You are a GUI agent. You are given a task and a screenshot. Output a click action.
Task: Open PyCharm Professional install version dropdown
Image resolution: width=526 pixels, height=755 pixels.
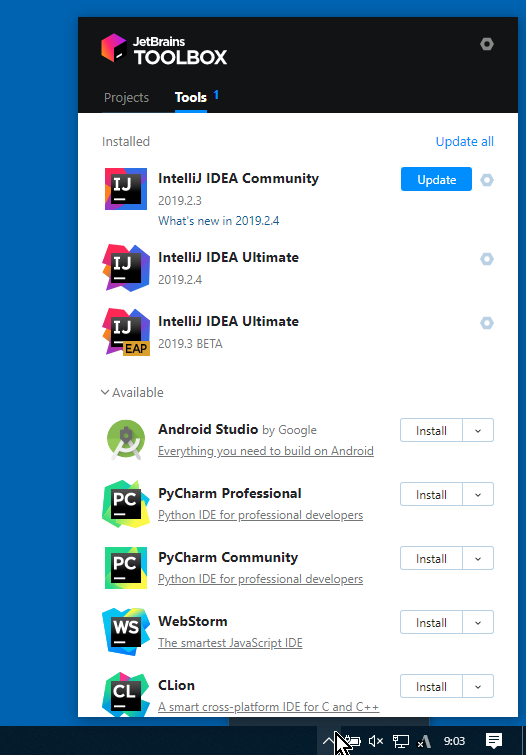tap(478, 495)
